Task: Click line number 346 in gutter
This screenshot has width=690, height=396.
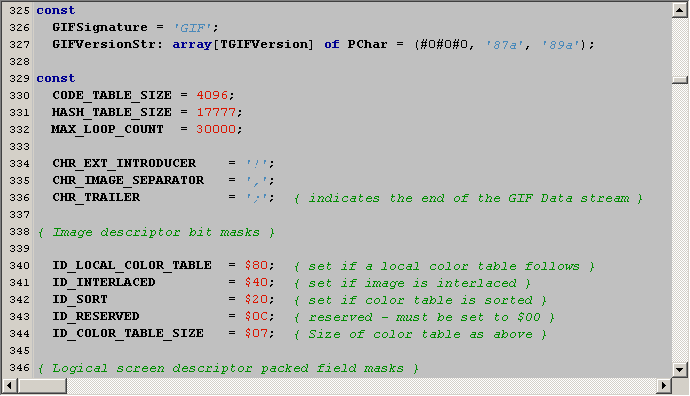Action: pos(19,368)
